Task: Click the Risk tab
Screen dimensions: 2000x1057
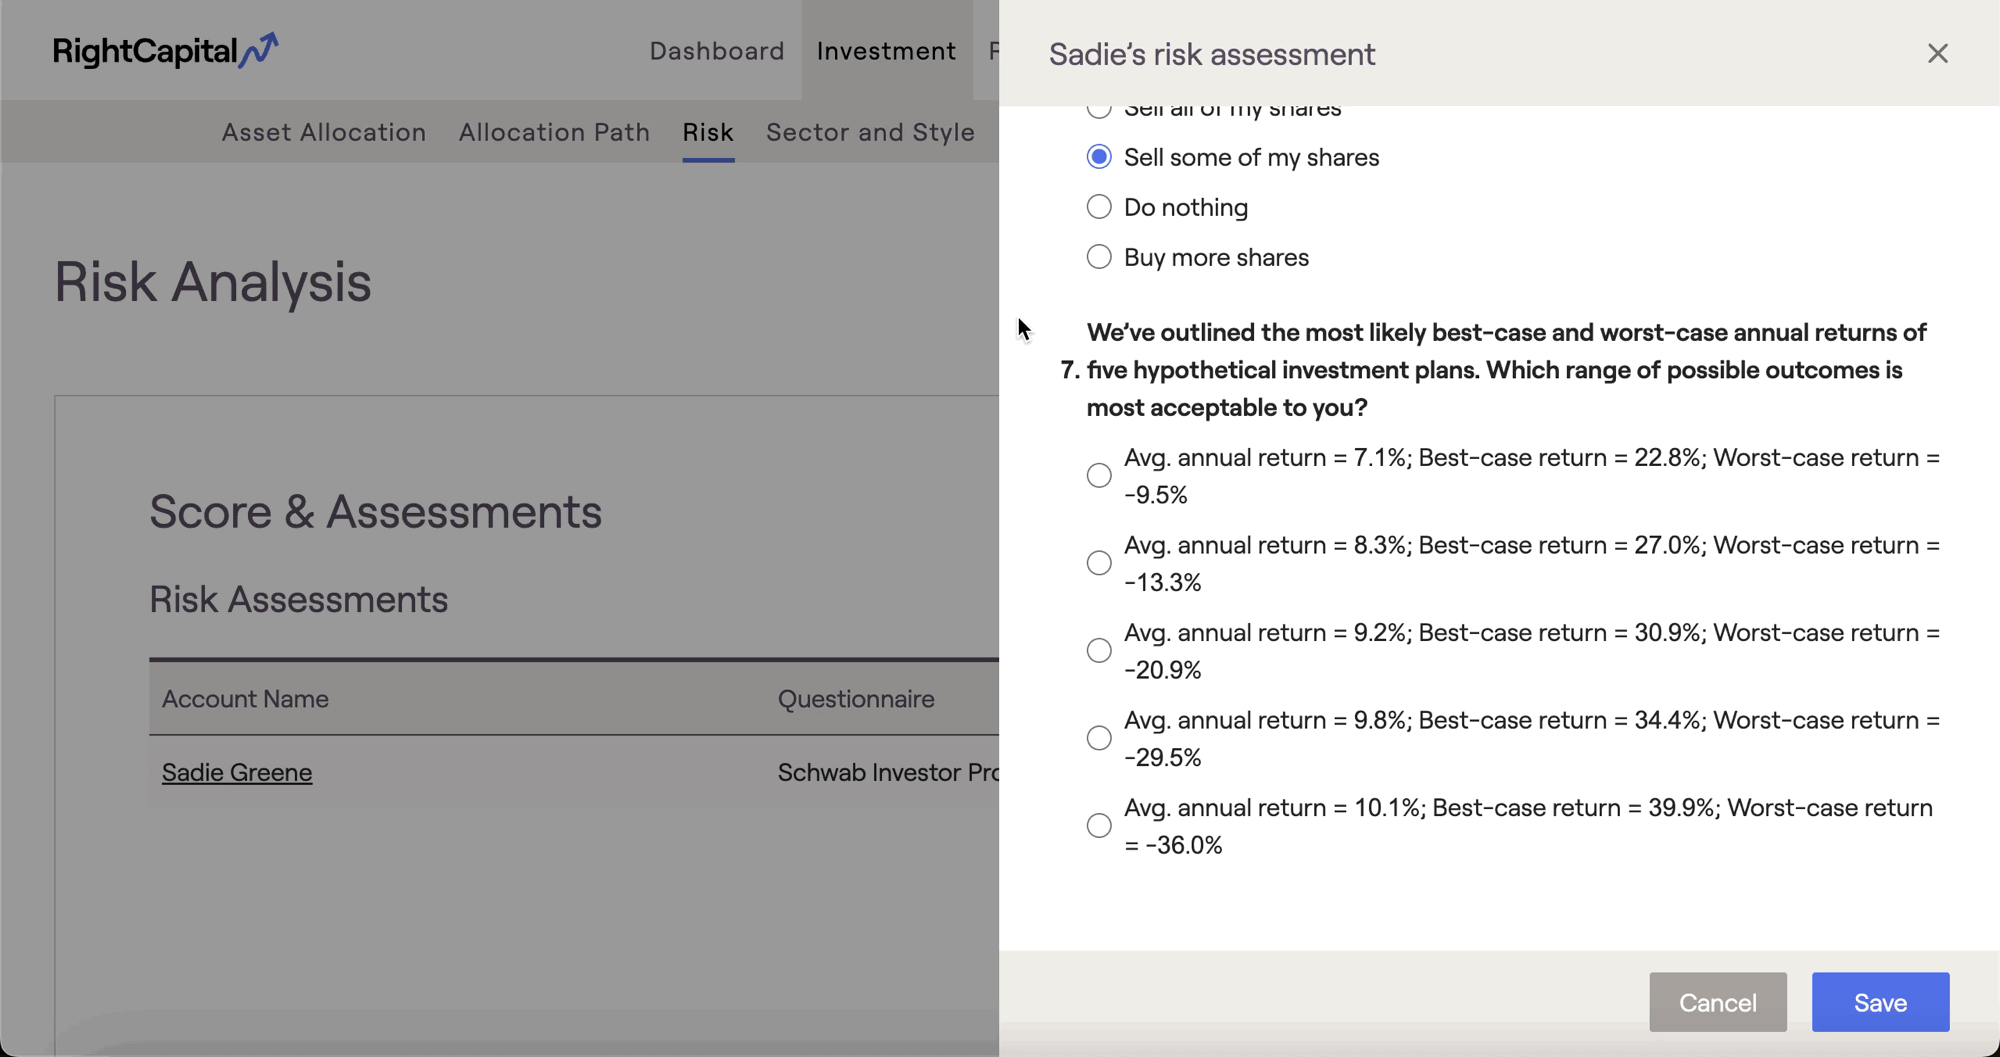Action: pyautogui.click(x=708, y=132)
